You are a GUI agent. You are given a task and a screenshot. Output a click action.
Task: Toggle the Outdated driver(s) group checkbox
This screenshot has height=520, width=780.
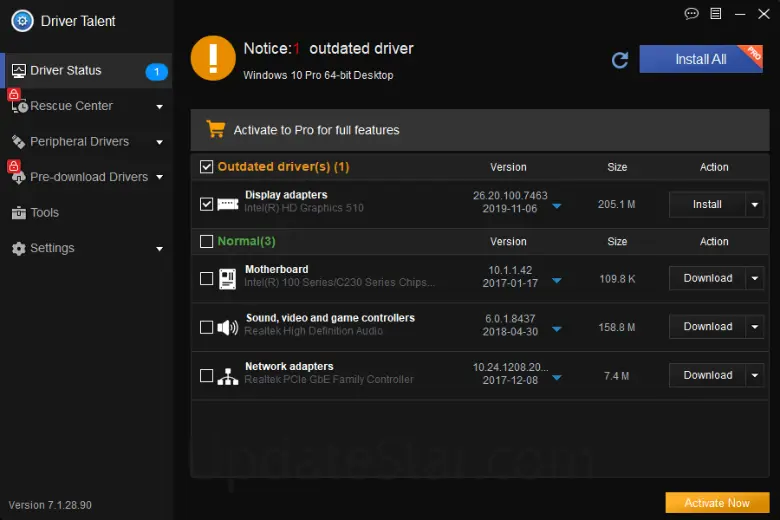(206, 167)
